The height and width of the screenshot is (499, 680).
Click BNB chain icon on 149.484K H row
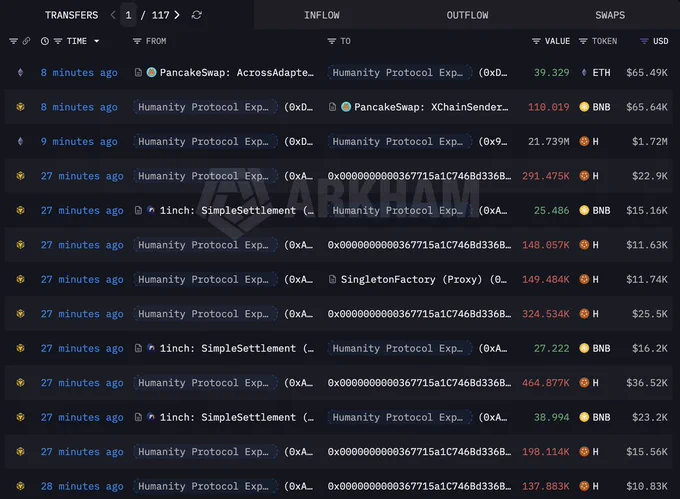tap(20, 279)
